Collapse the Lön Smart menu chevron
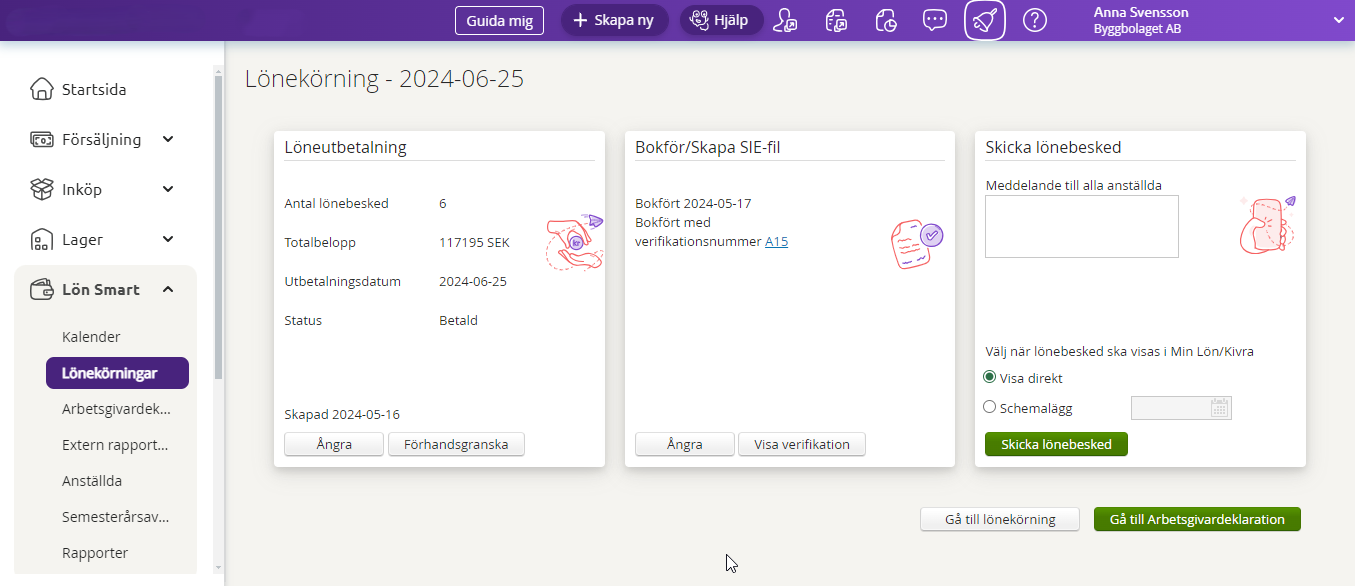1355x586 pixels. click(x=168, y=289)
